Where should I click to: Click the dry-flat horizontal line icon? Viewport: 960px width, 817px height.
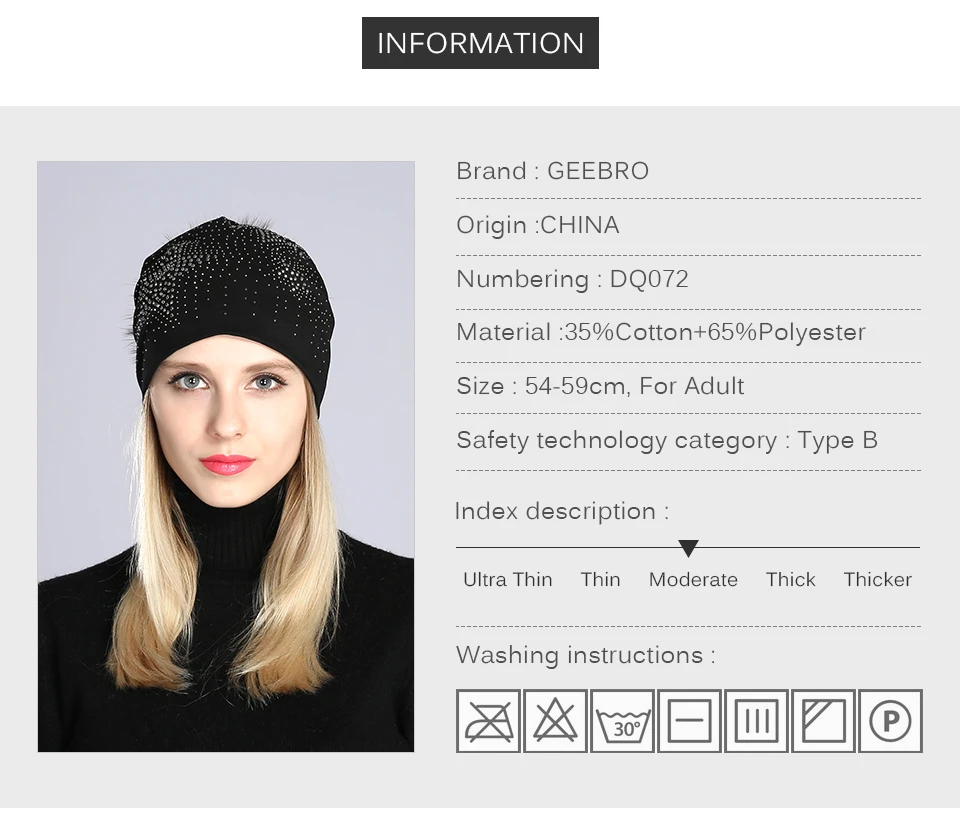(x=689, y=721)
